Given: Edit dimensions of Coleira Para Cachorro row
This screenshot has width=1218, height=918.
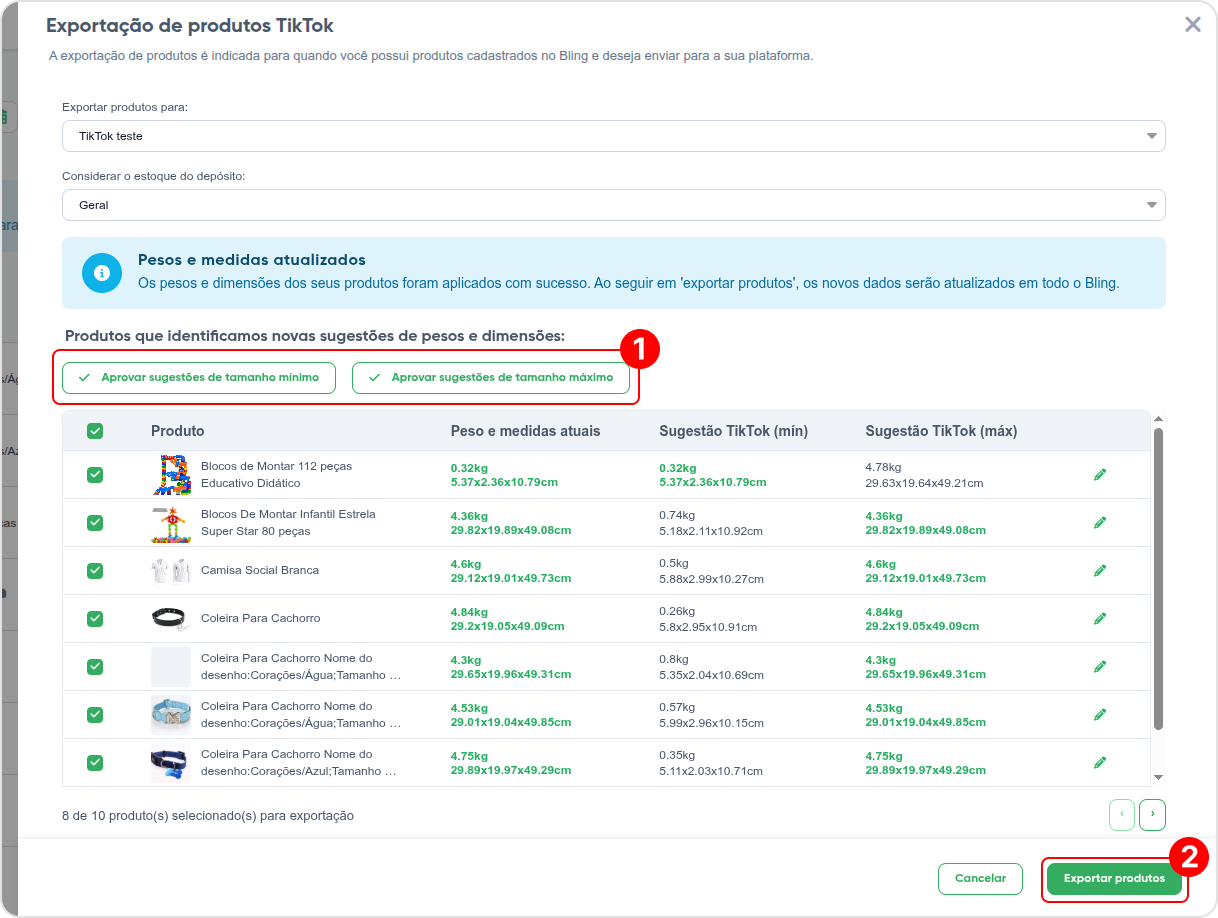Looking at the screenshot, I should [1100, 618].
